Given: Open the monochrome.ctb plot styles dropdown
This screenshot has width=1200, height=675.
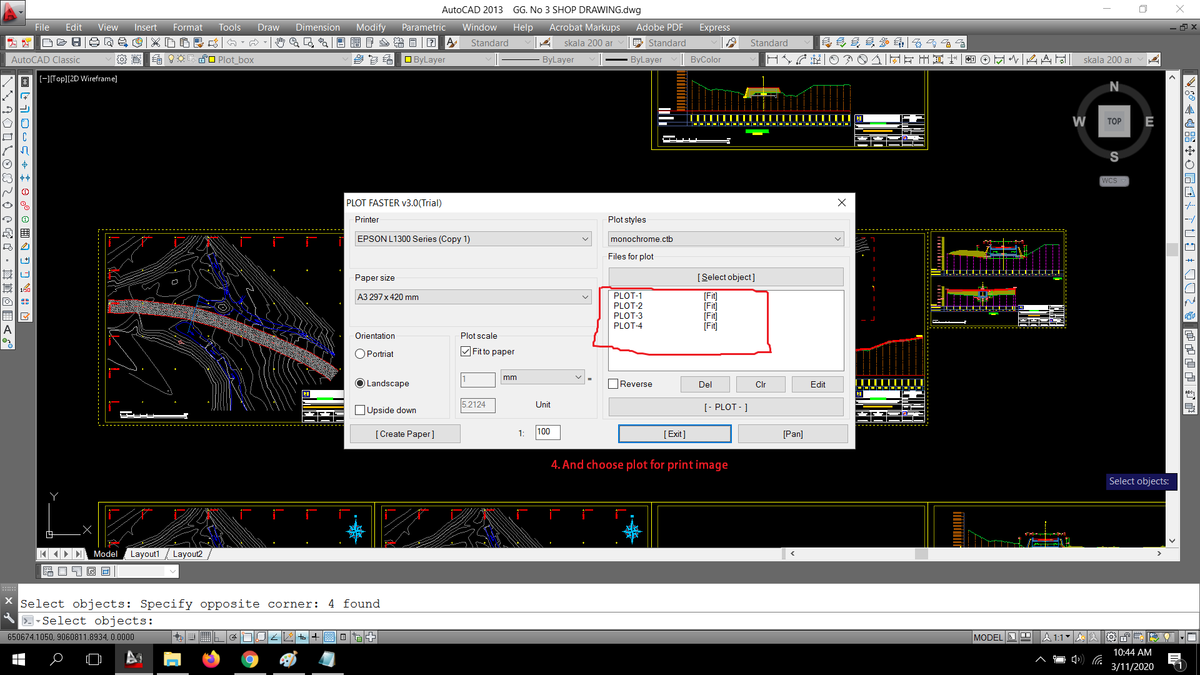Looking at the screenshot, I should (x=837, y=239).
